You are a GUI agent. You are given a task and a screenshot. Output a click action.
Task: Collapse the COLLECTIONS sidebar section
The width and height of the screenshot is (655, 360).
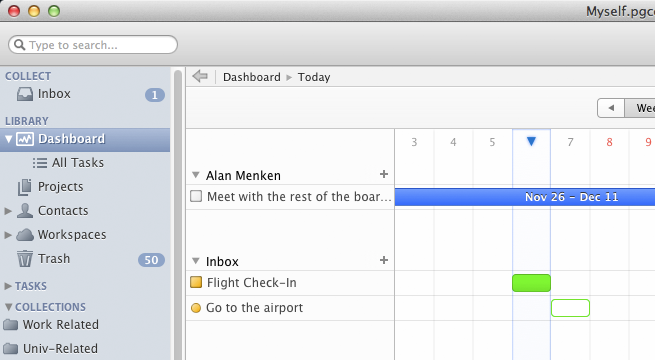(8, 307)
